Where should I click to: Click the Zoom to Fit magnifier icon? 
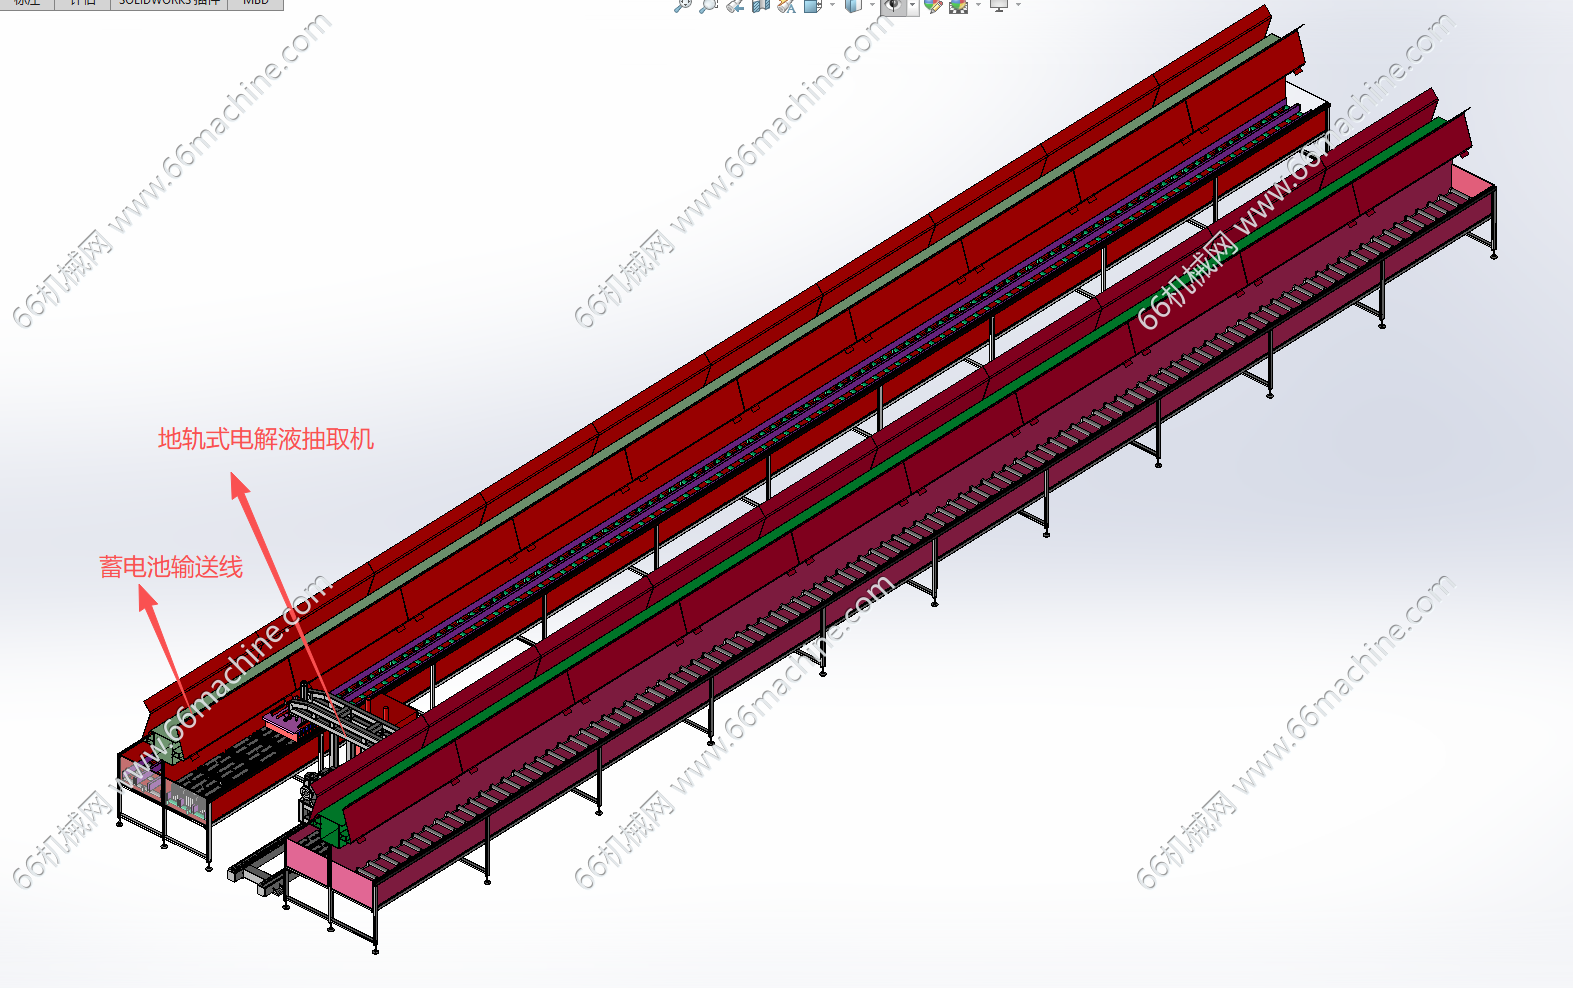(x=683, y=5)
